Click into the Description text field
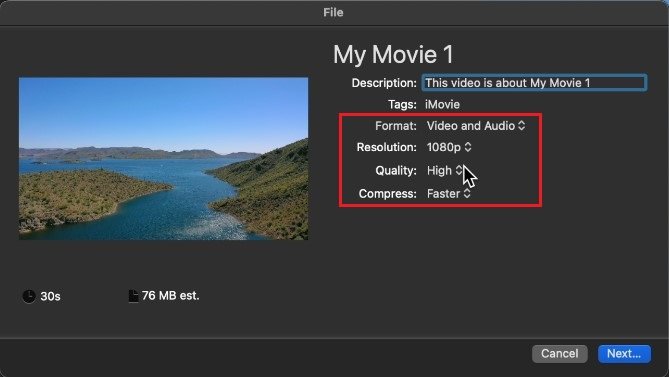The image size is (669, 377). [535, 83]
